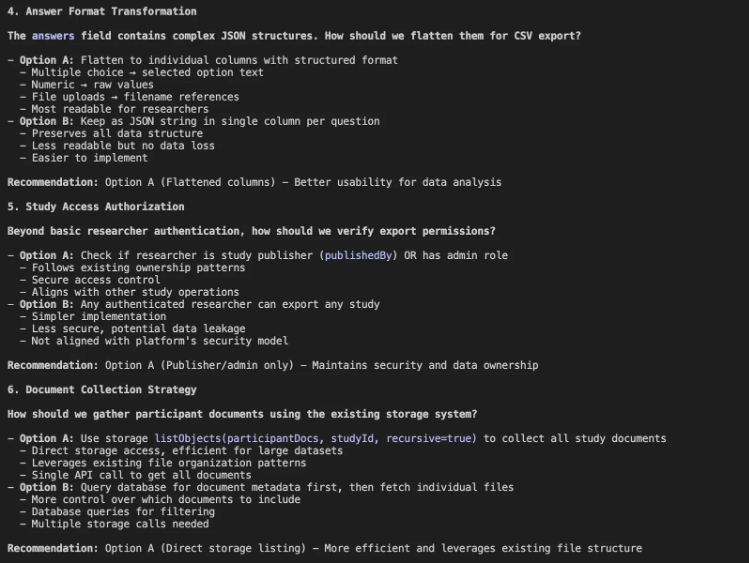This screenshot has width=749, height=563.
Task: Select the "6. Document Collection Strategy" heading
Action: 102,389
